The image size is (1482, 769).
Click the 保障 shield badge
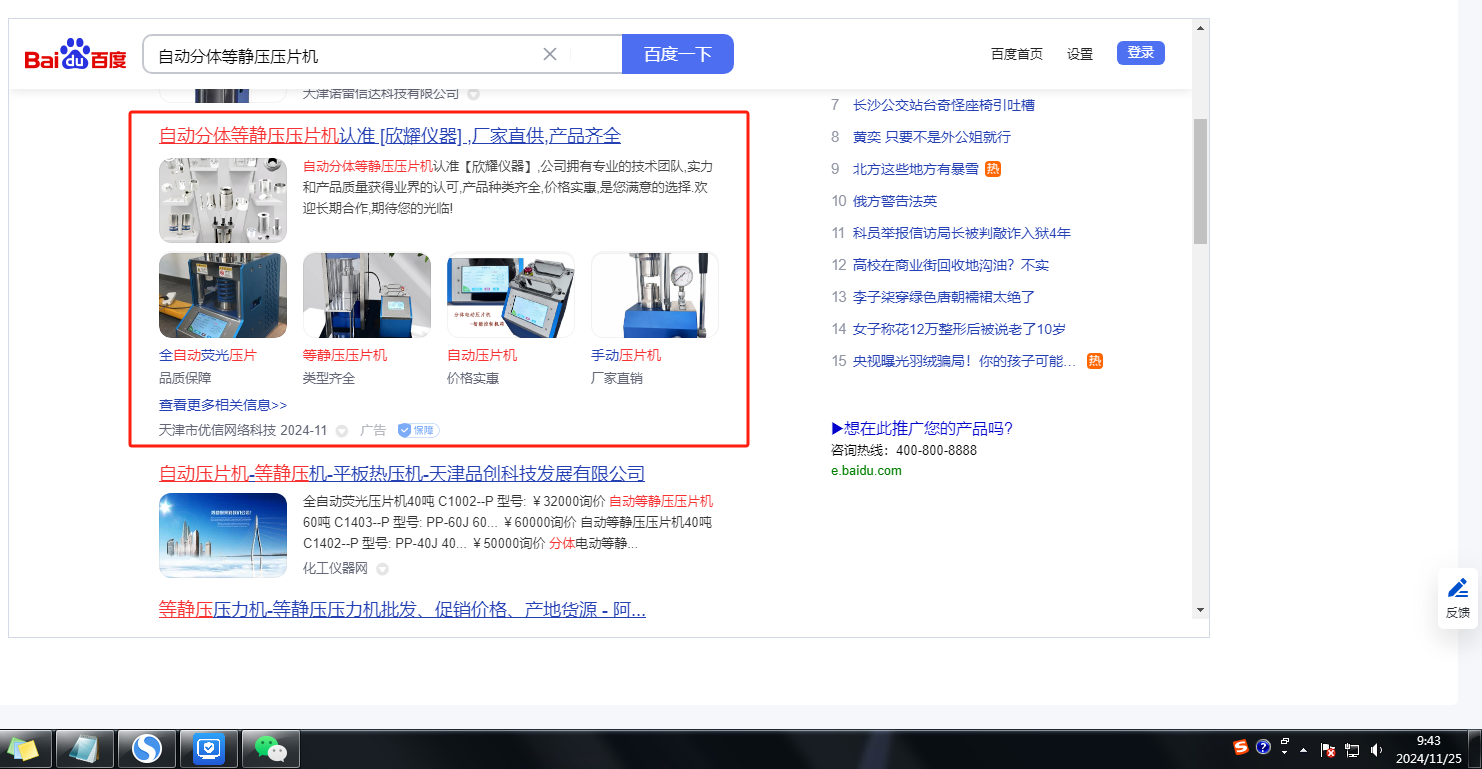(x=418, y=430)
